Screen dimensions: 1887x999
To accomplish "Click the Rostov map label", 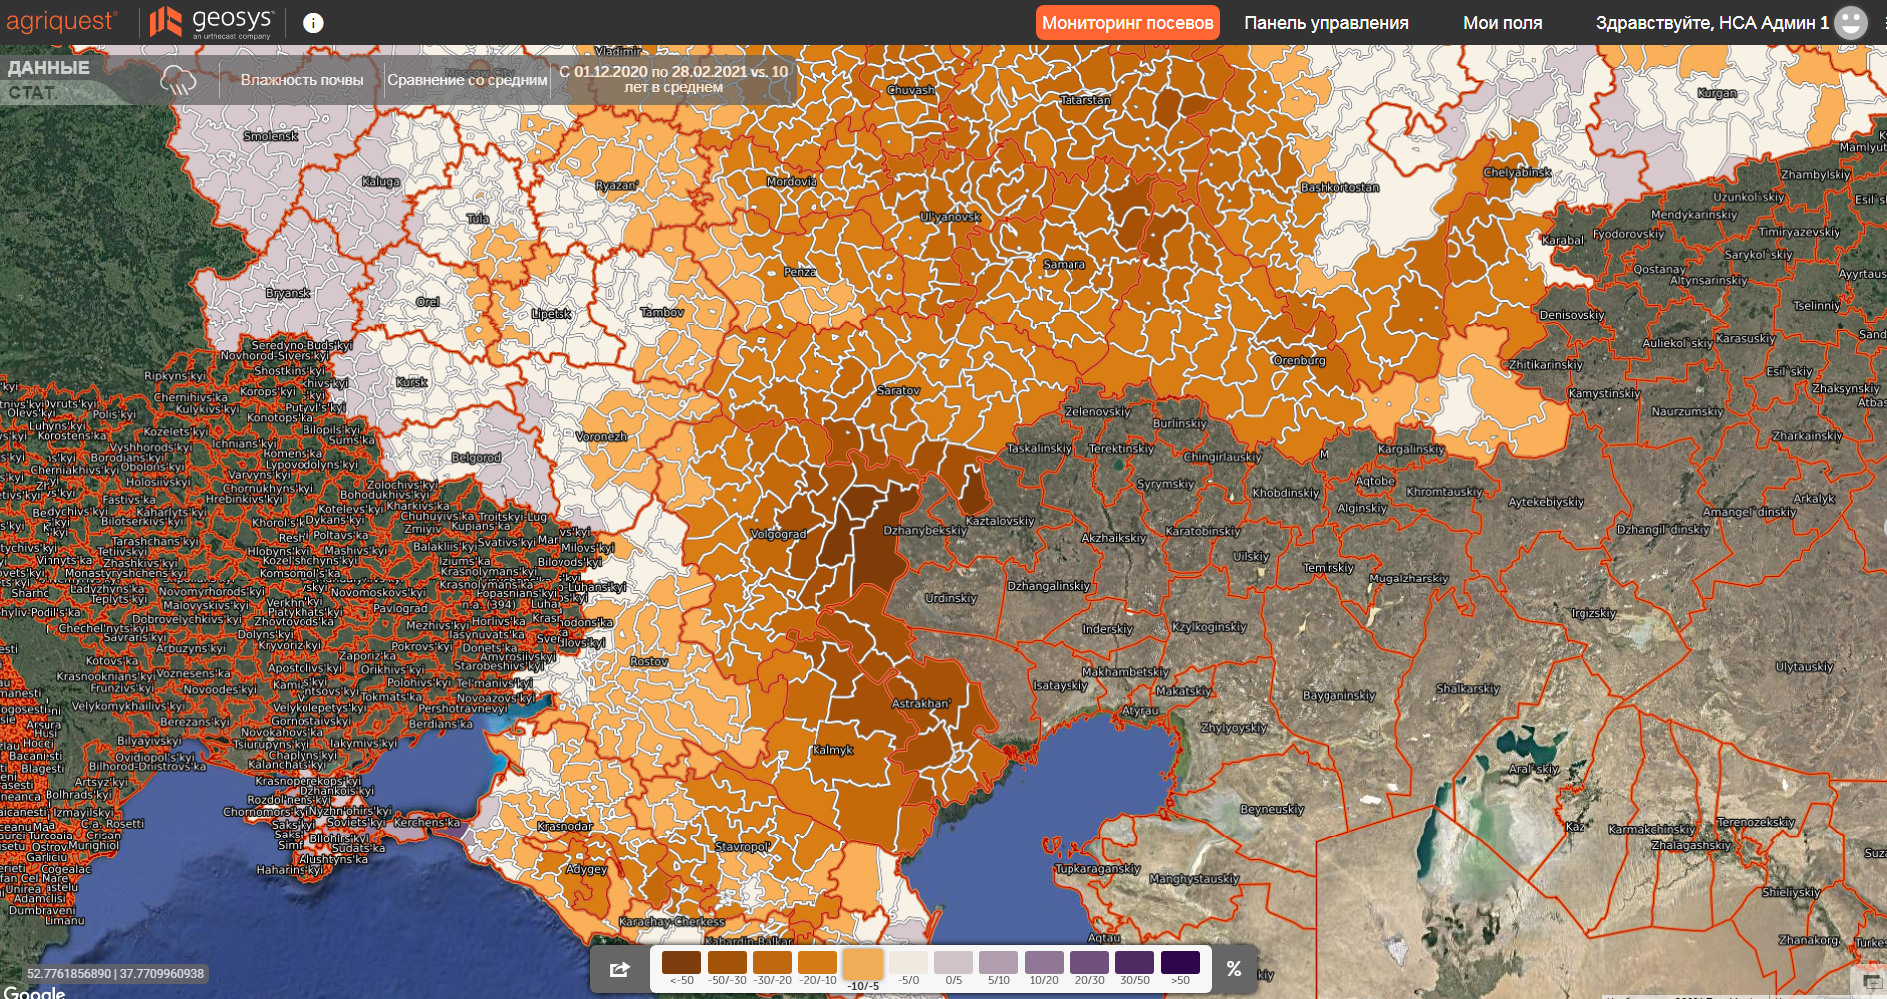I will pos(649,662).
